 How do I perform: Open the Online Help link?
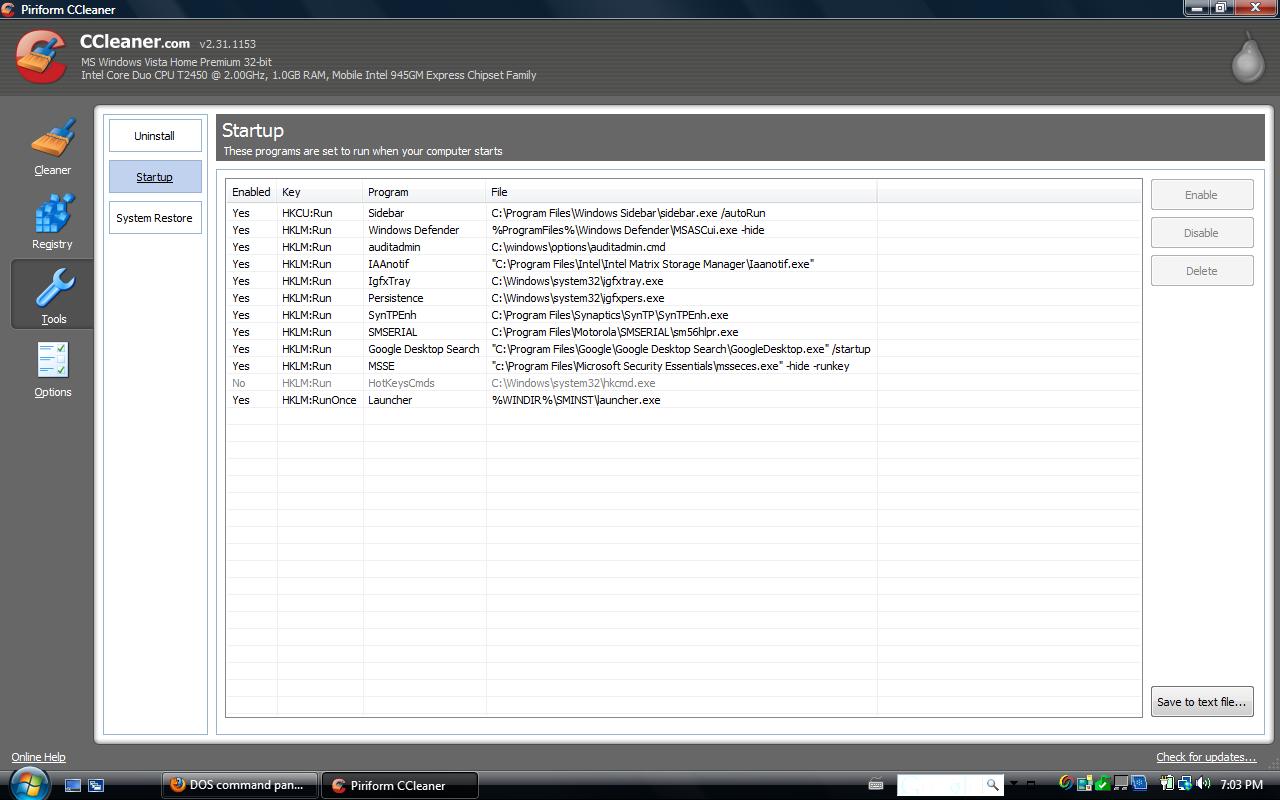tap(38, 757)
